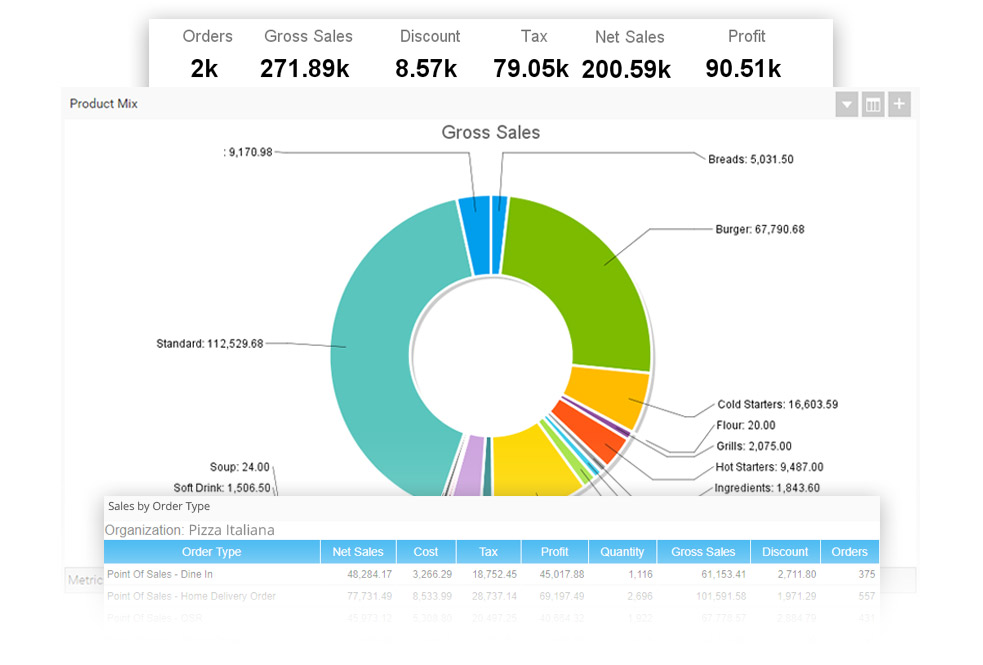This screenshot has height=665, width=983.
Task: Click the Flour: 20.00 chart label
Action: click(745, 425)
